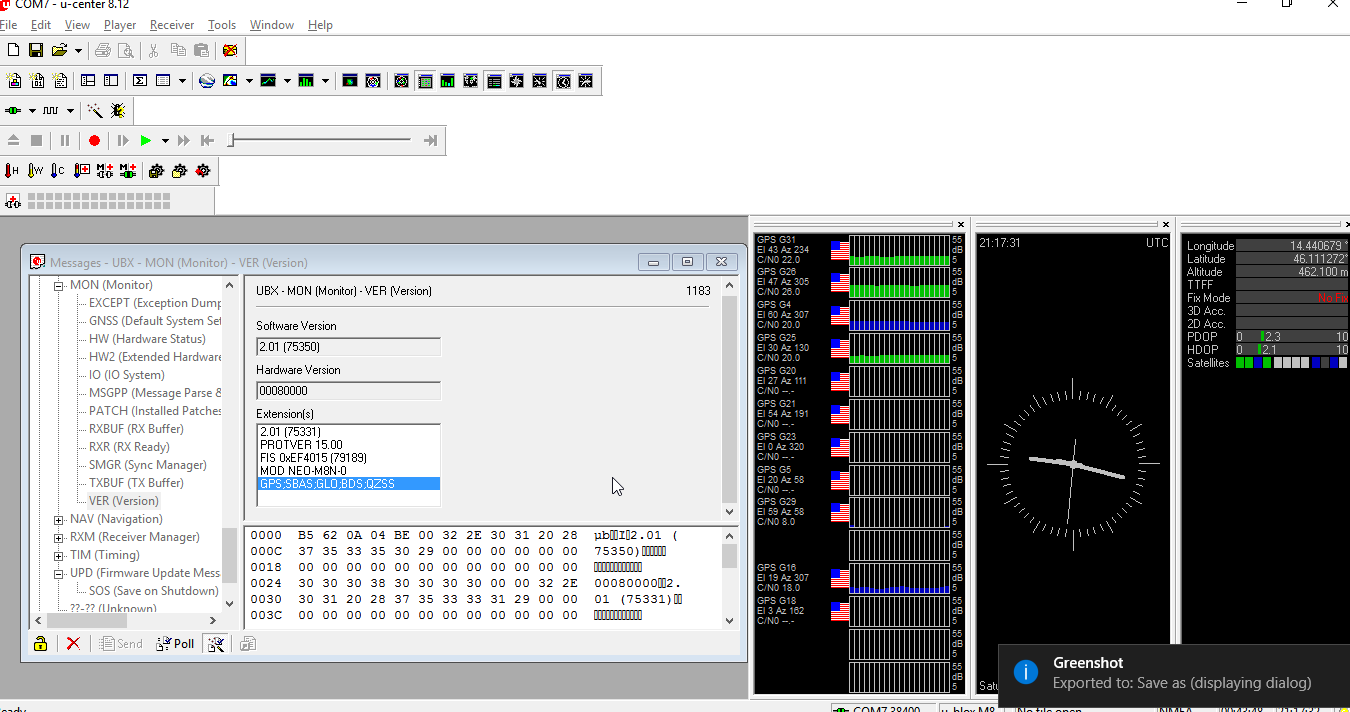Click the padlock icon in Messages window
This screenshot has width=1350, height=712.
(x=40, y=643)
